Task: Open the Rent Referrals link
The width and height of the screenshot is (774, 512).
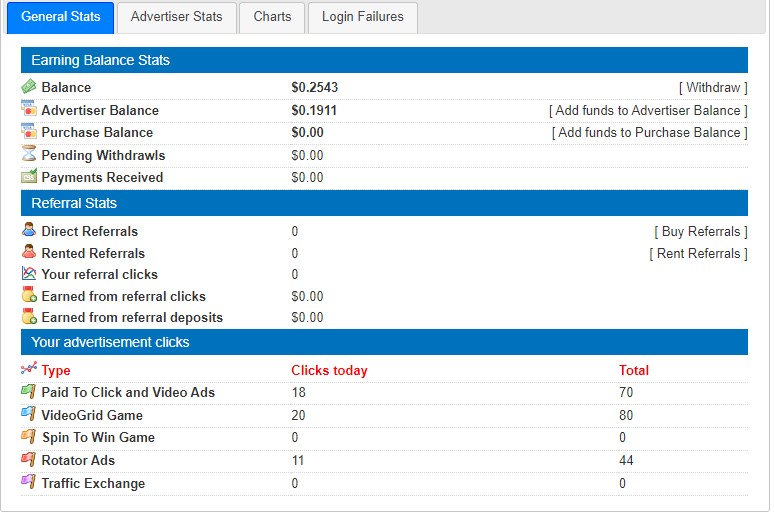Action: point(698,253)
